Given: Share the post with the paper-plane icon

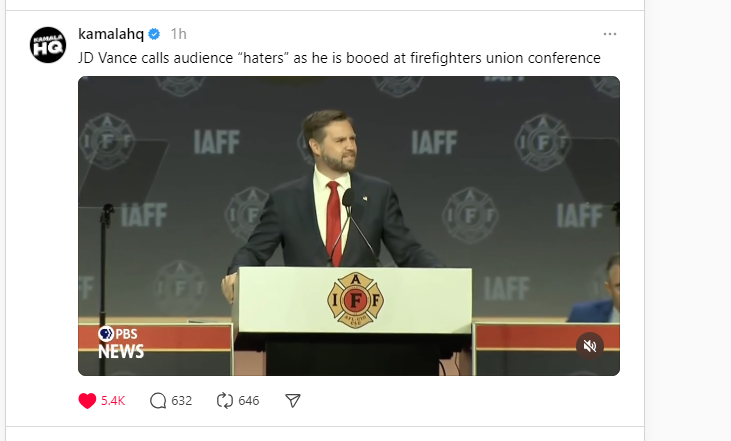Looking at the screenshot, I should 293,400.
